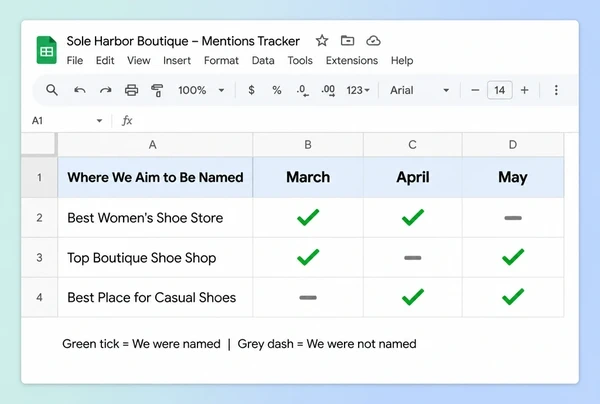This screenshot has height=404, width=600.
Task: Redo the last action
Action: pos(105,90)
